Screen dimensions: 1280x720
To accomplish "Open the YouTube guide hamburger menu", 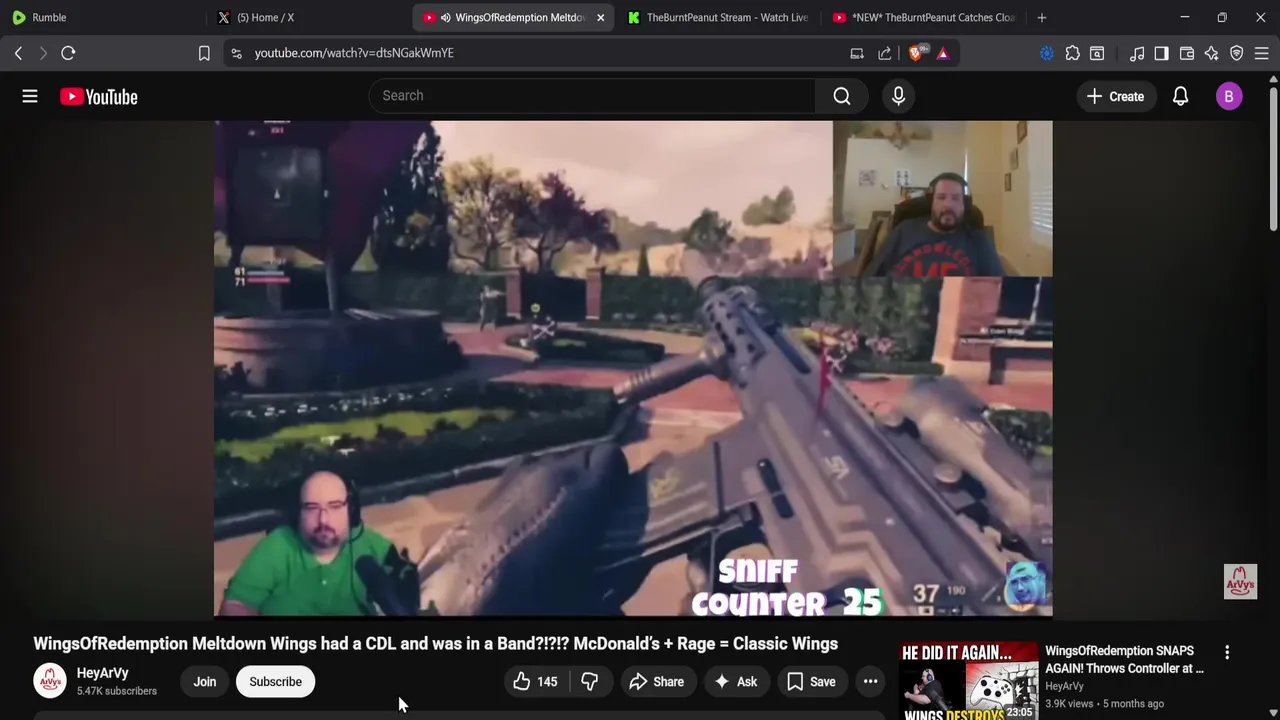I will click(30, 96).
